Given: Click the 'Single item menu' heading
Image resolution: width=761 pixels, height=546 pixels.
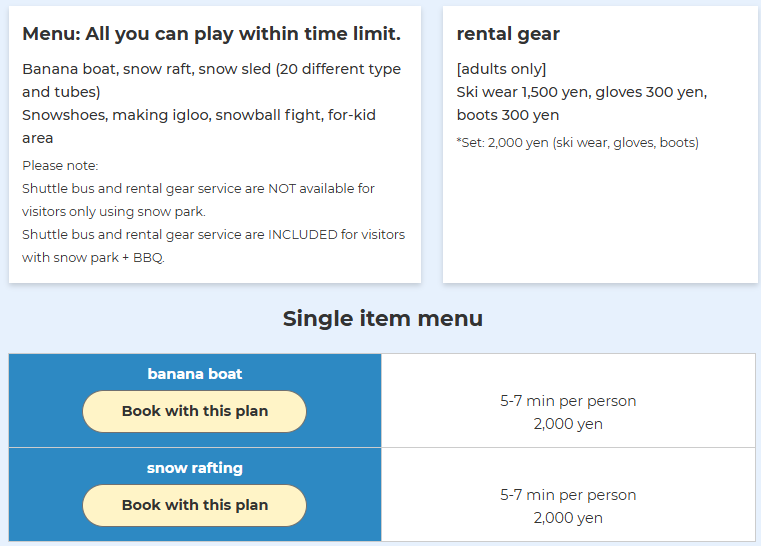Looking at the screenshot, I should (x=382, y=318).
